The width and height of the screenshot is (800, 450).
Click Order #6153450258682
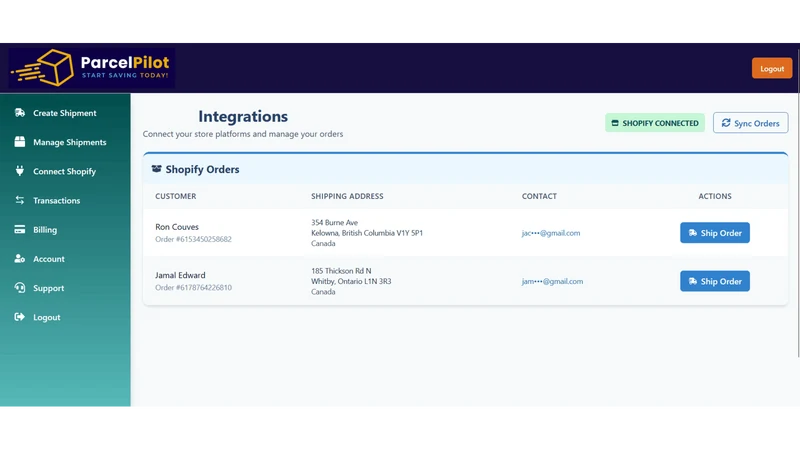[x=193, y=239]
